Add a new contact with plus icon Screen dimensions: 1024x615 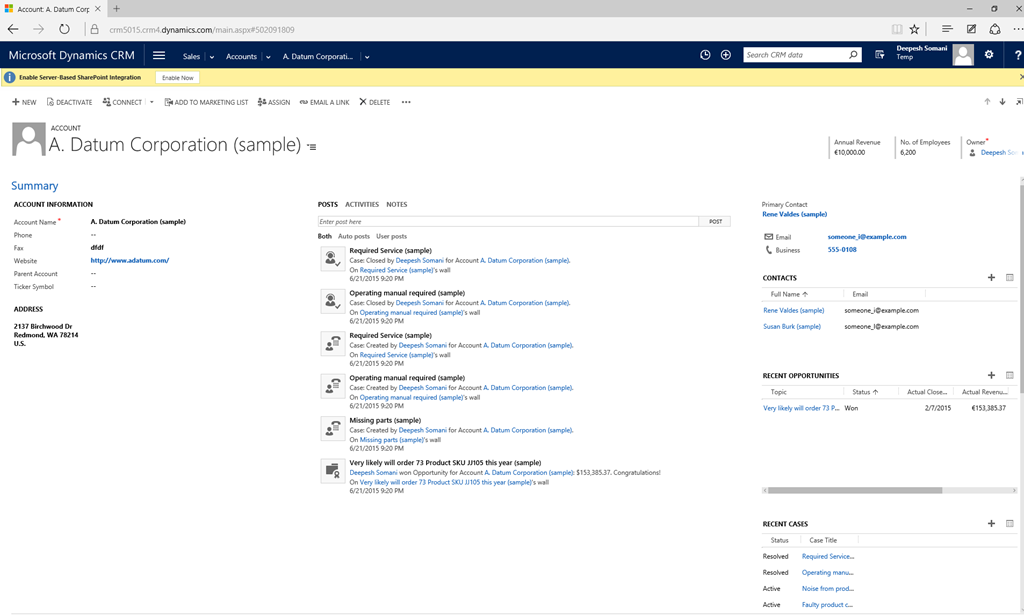(991, 277)
